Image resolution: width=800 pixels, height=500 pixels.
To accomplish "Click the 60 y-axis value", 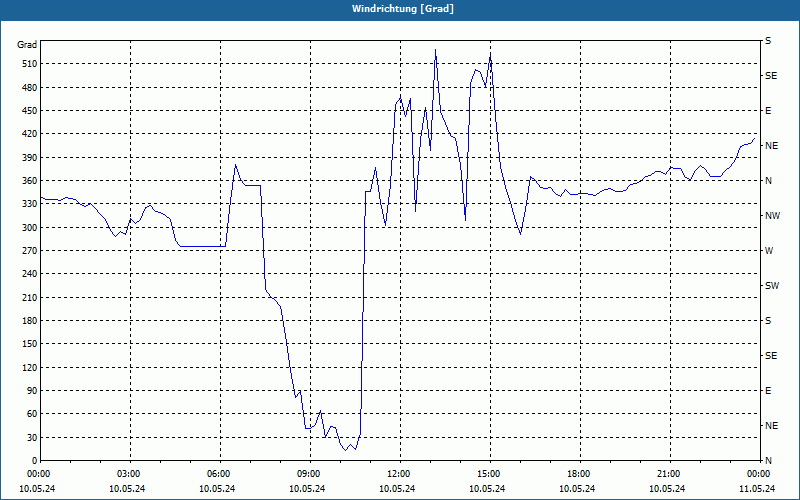I will coord(31,414).
